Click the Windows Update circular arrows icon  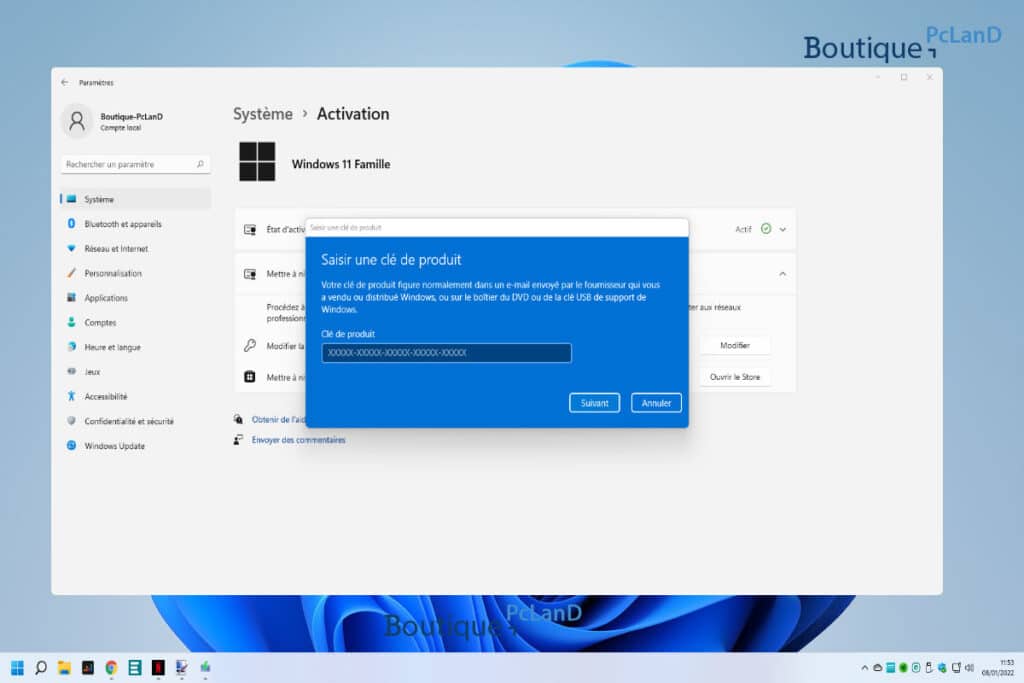tap(71, 445)
